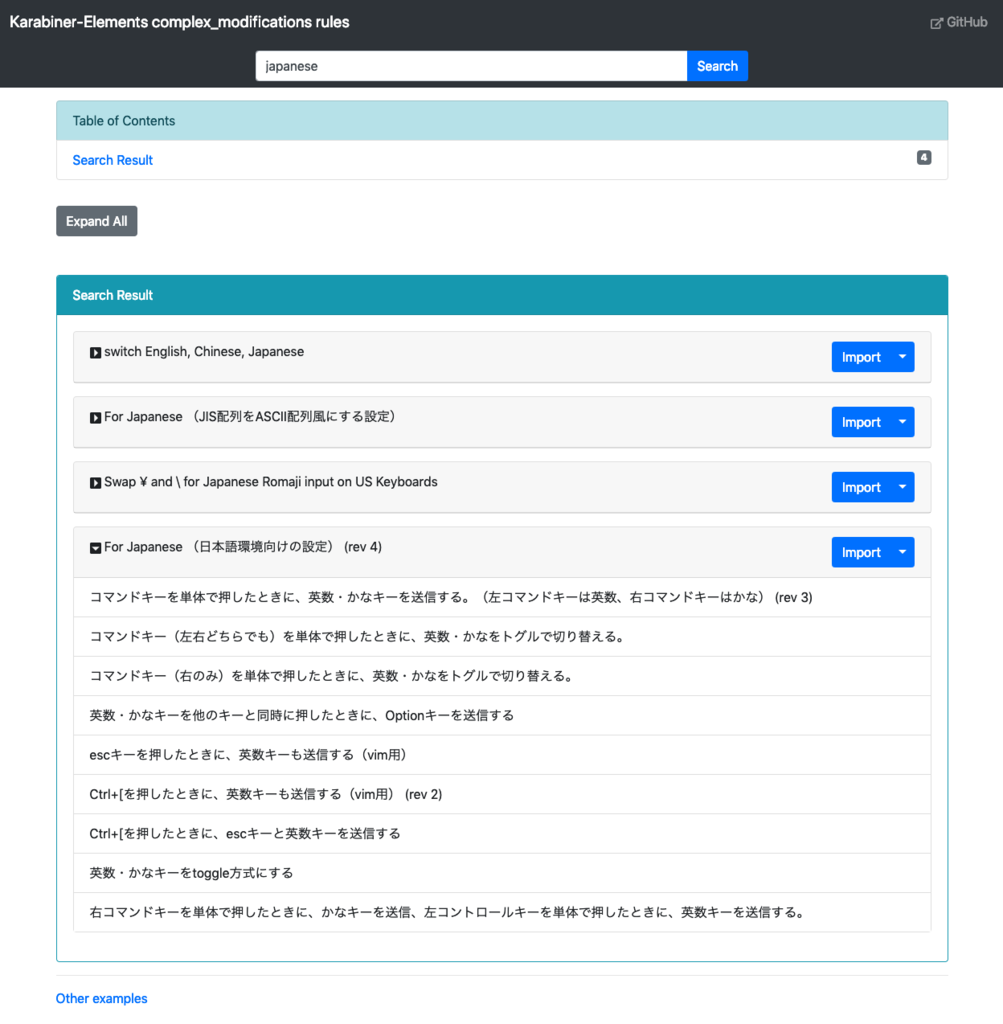Open the 'Other examples' link
The width and height of the screenshot is (1003, 1024).
[101, 999]
